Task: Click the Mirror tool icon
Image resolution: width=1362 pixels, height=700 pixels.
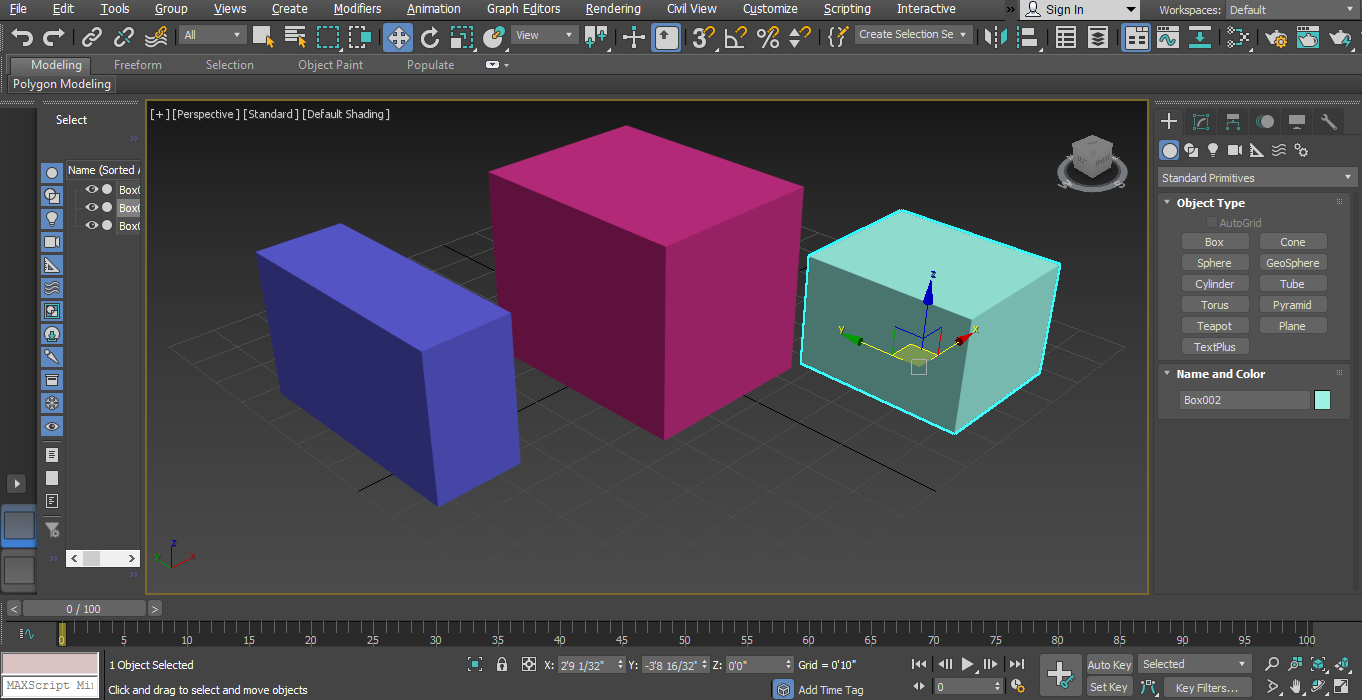Action: pyautogui.click(x=994, y=38)
